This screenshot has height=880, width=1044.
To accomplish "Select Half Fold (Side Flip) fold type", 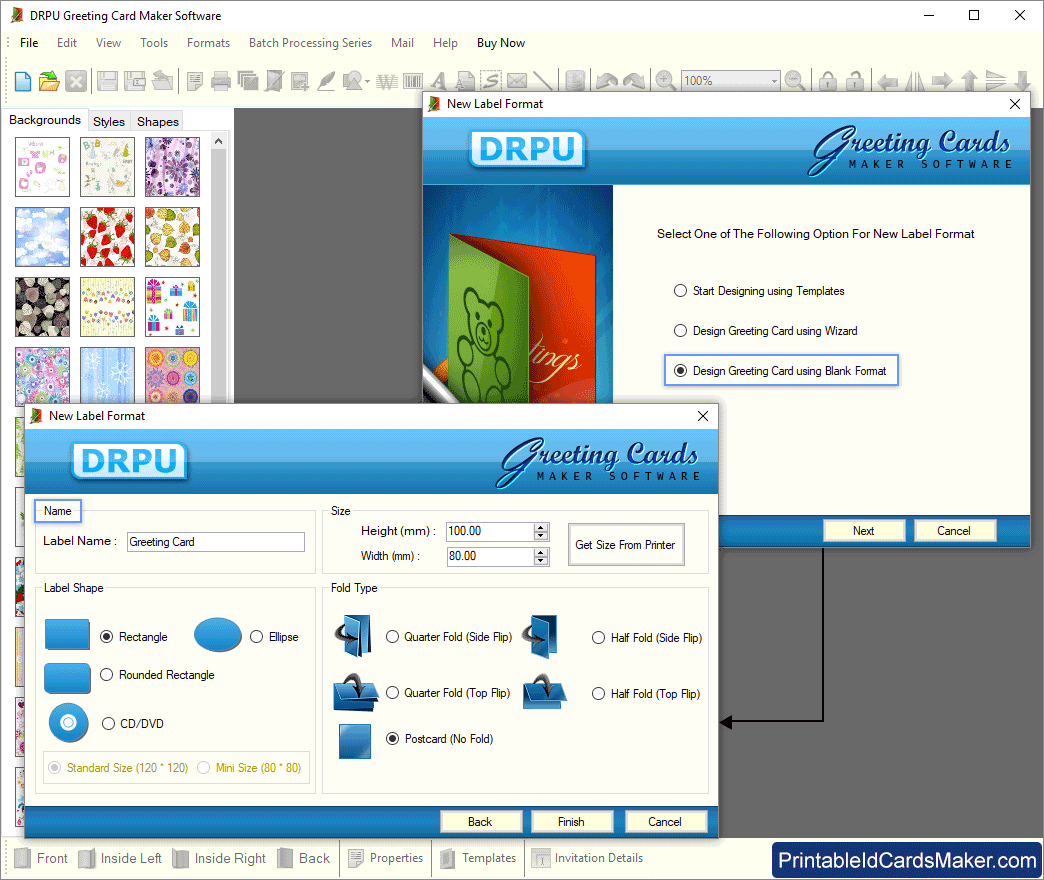I will [x=647, y=638].
